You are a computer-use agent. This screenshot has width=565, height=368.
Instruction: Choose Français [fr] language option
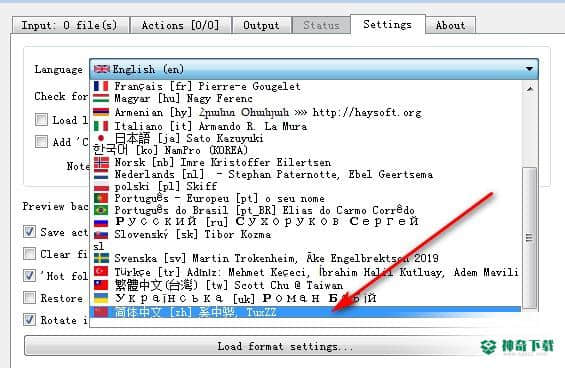click(x=306, y=86)
